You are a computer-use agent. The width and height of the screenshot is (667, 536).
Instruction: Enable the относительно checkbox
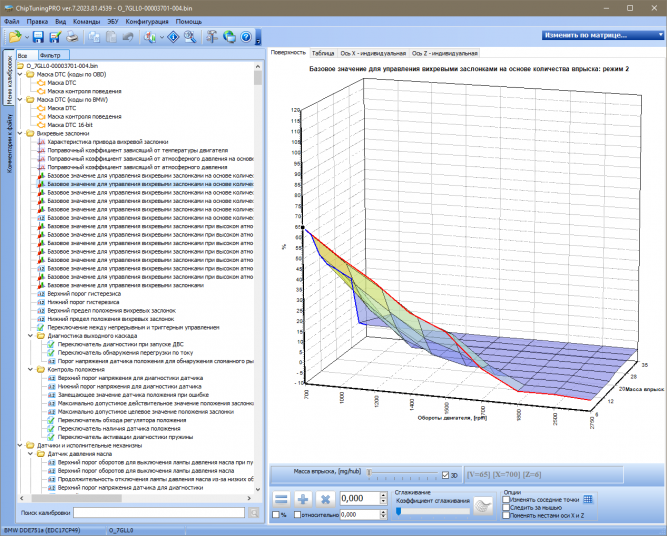coord(297,515)
